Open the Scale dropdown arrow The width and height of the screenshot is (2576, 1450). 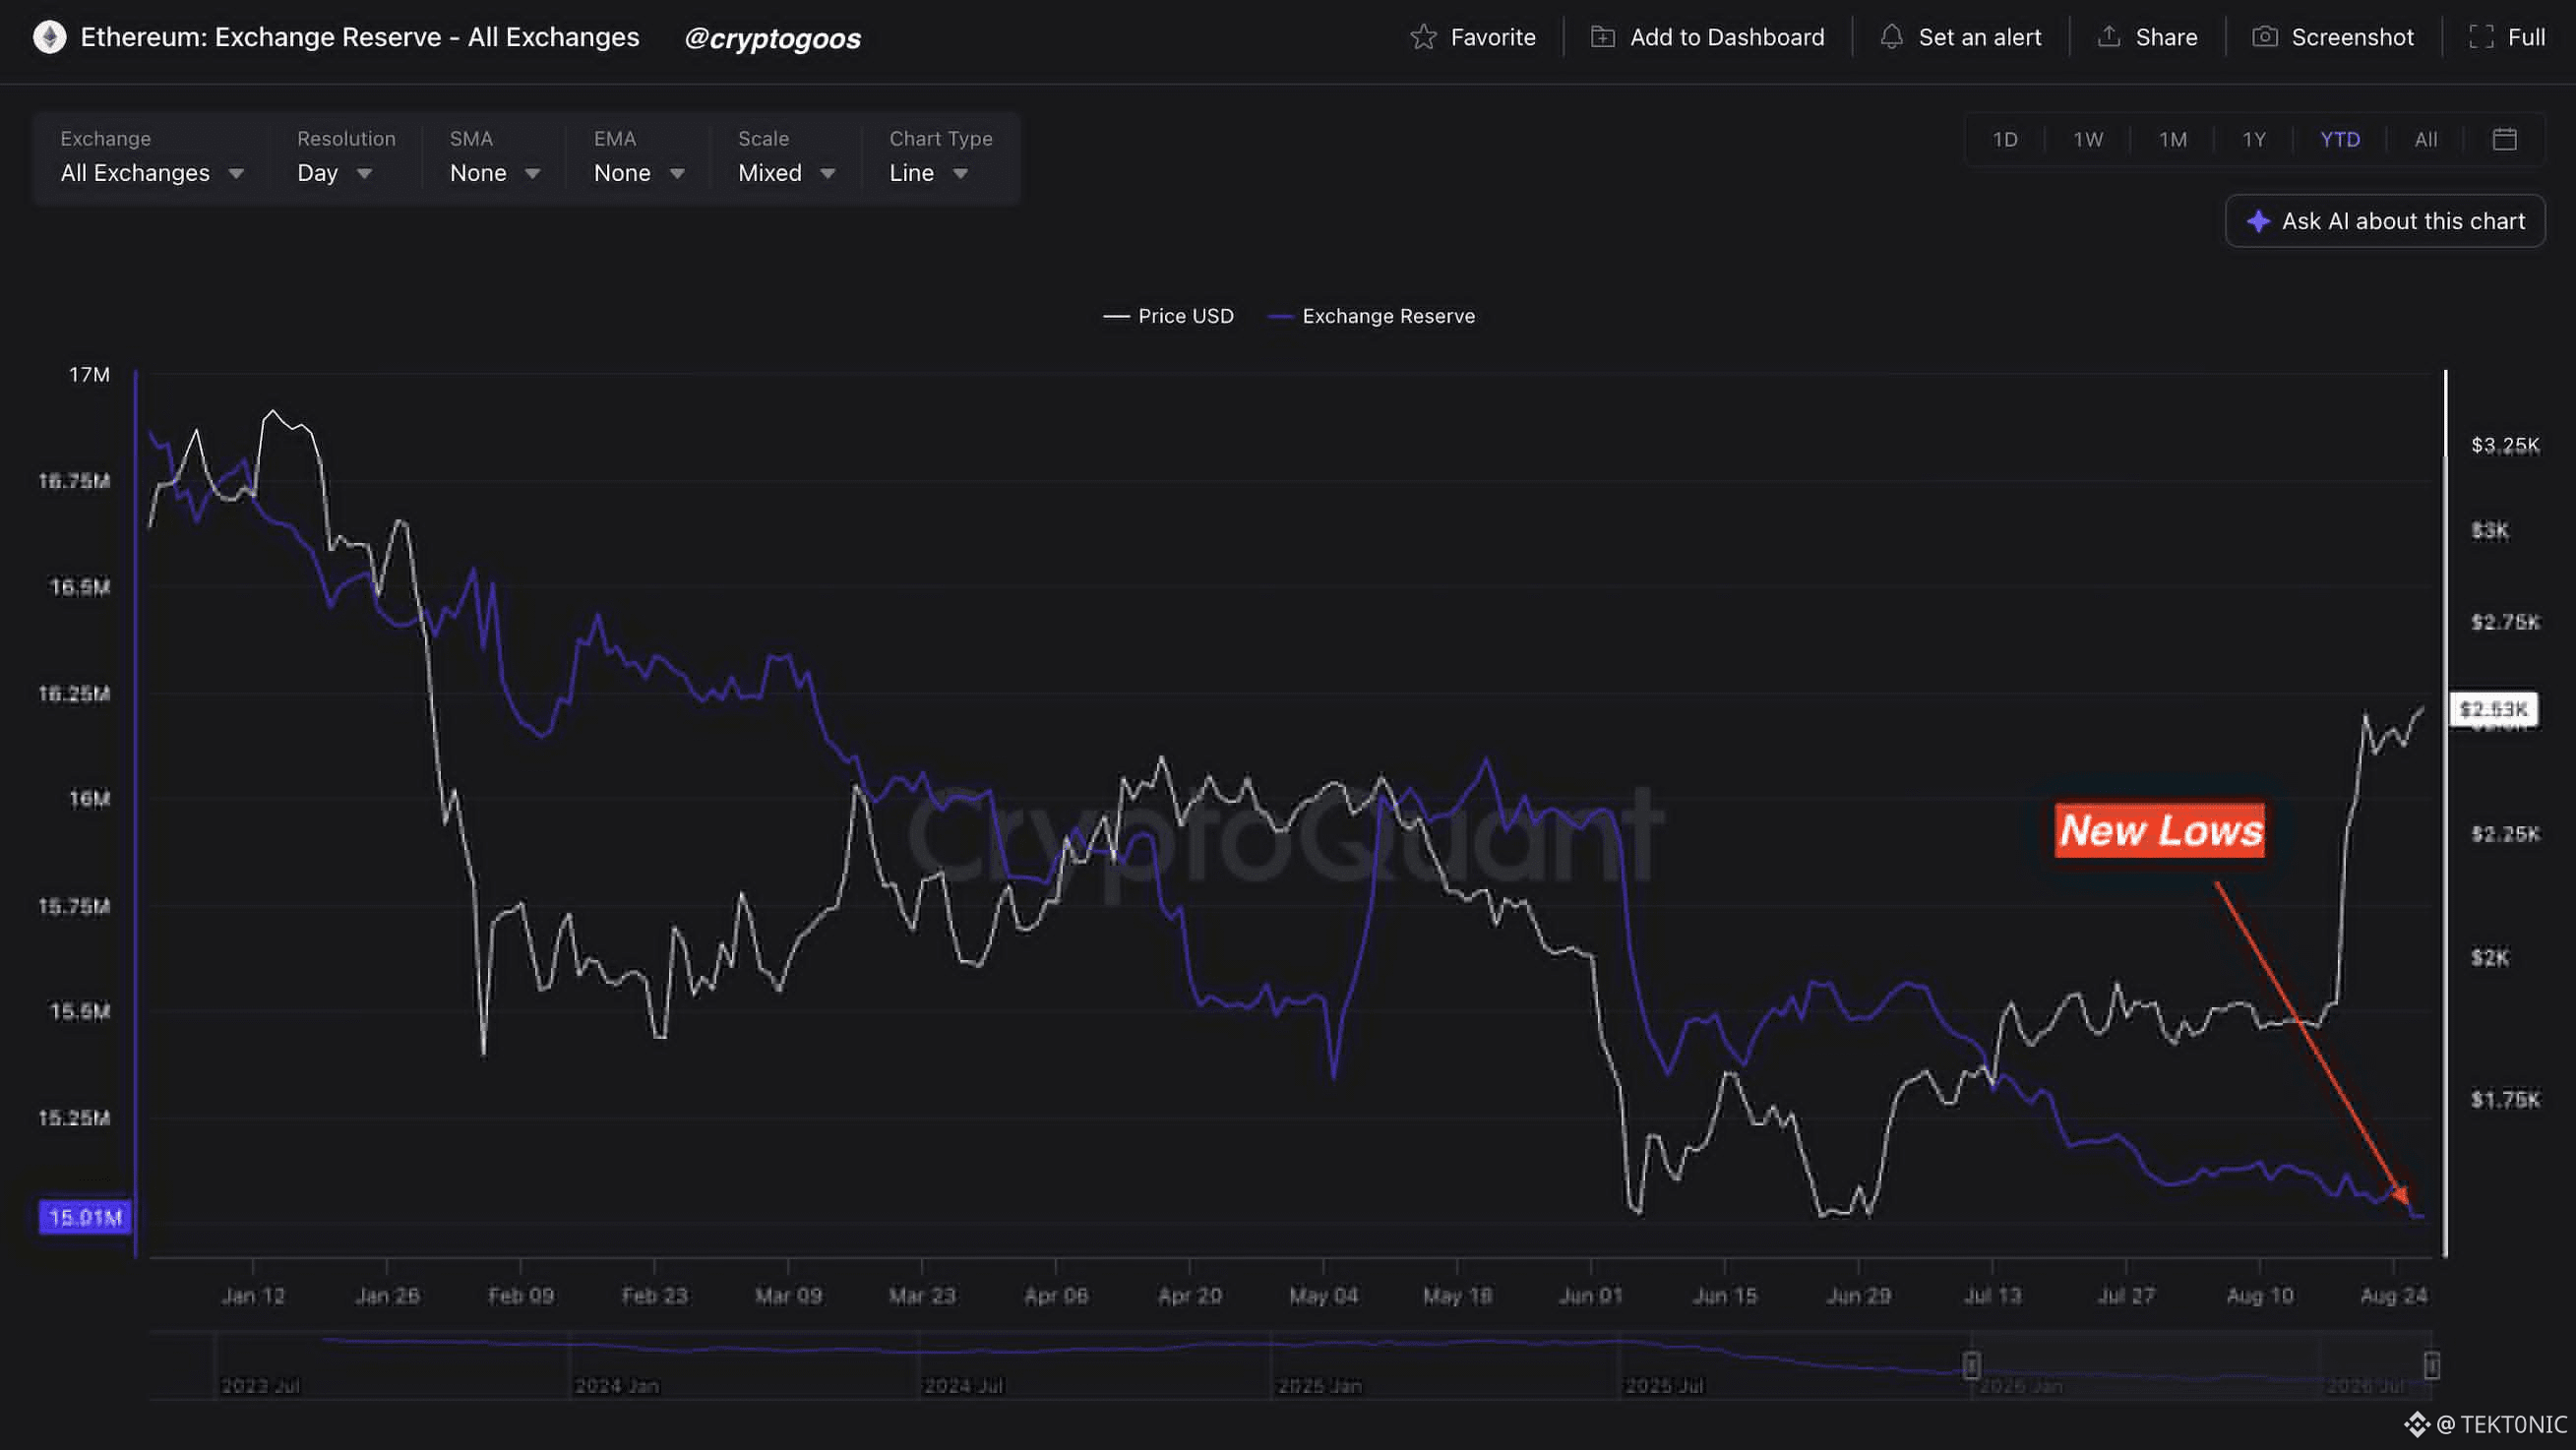tap(828, 174)
